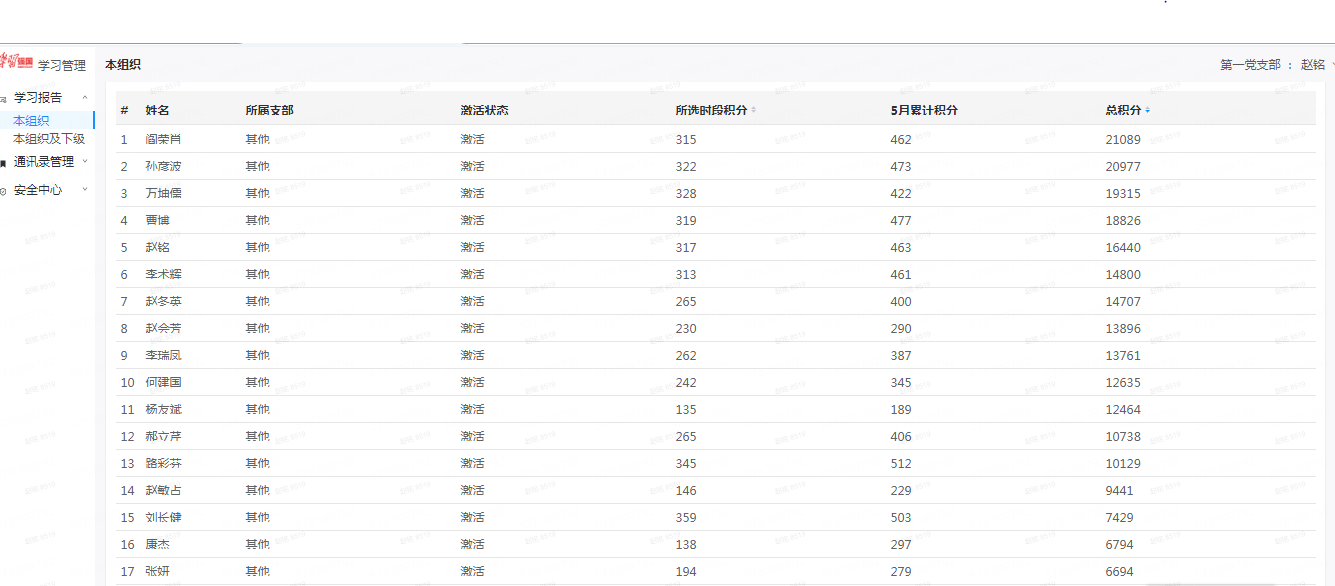Click period score 359
1335x586 pixels.
pos(686,518)
